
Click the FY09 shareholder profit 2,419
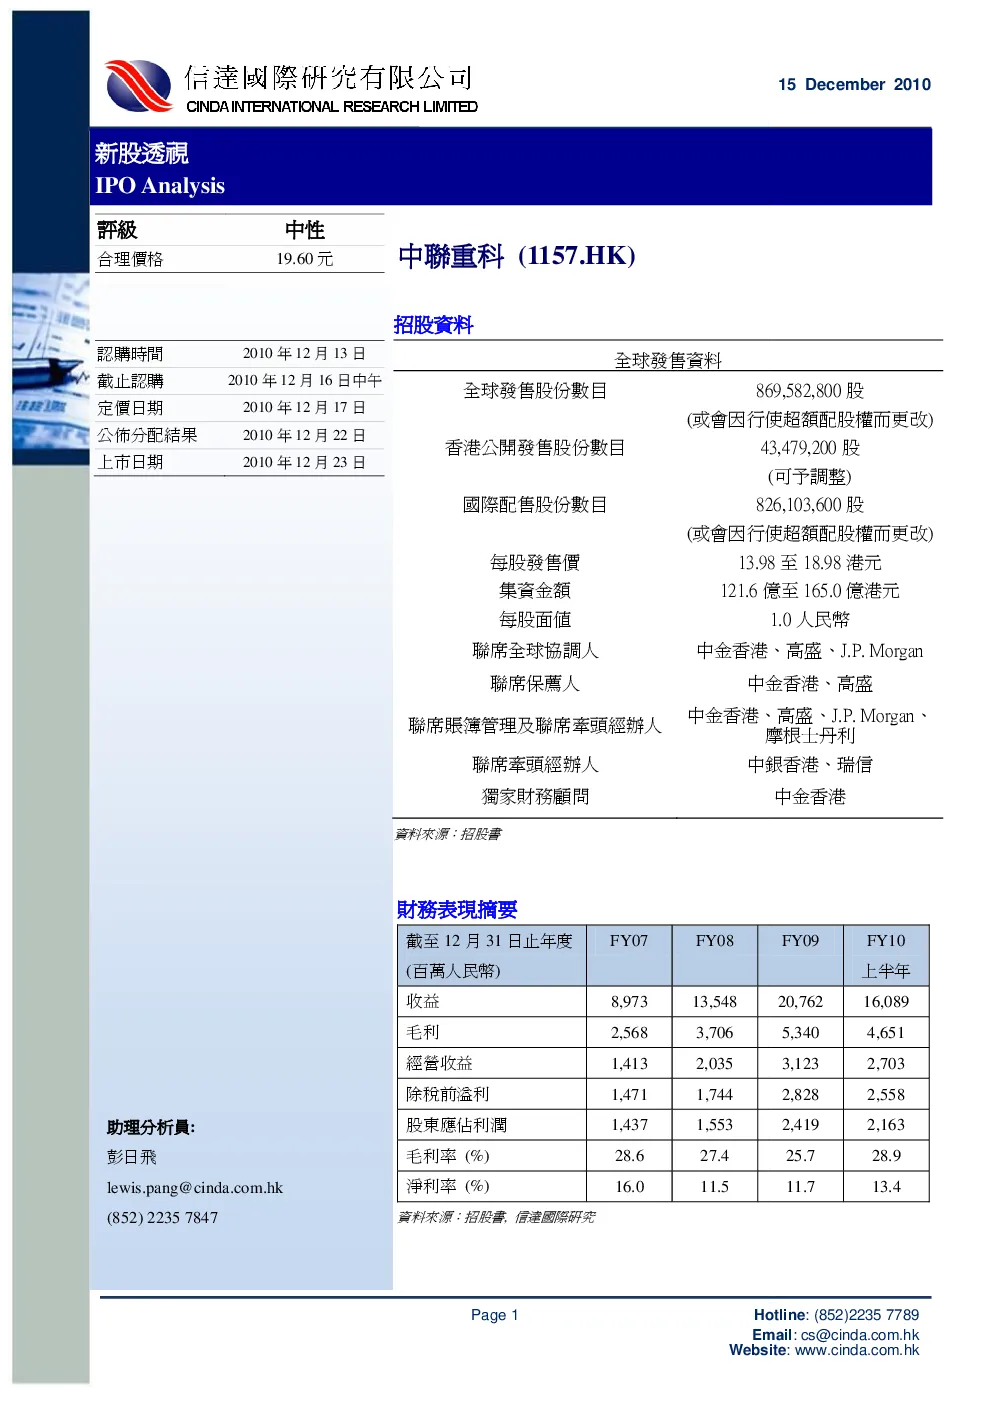pyautogui.click(x=800, y=1125)
